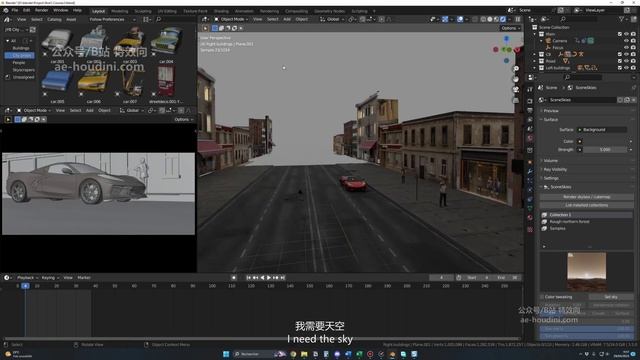The image size is (640, 360).
Task: Adjust the Strength value slider
Action: click(605, 150)
